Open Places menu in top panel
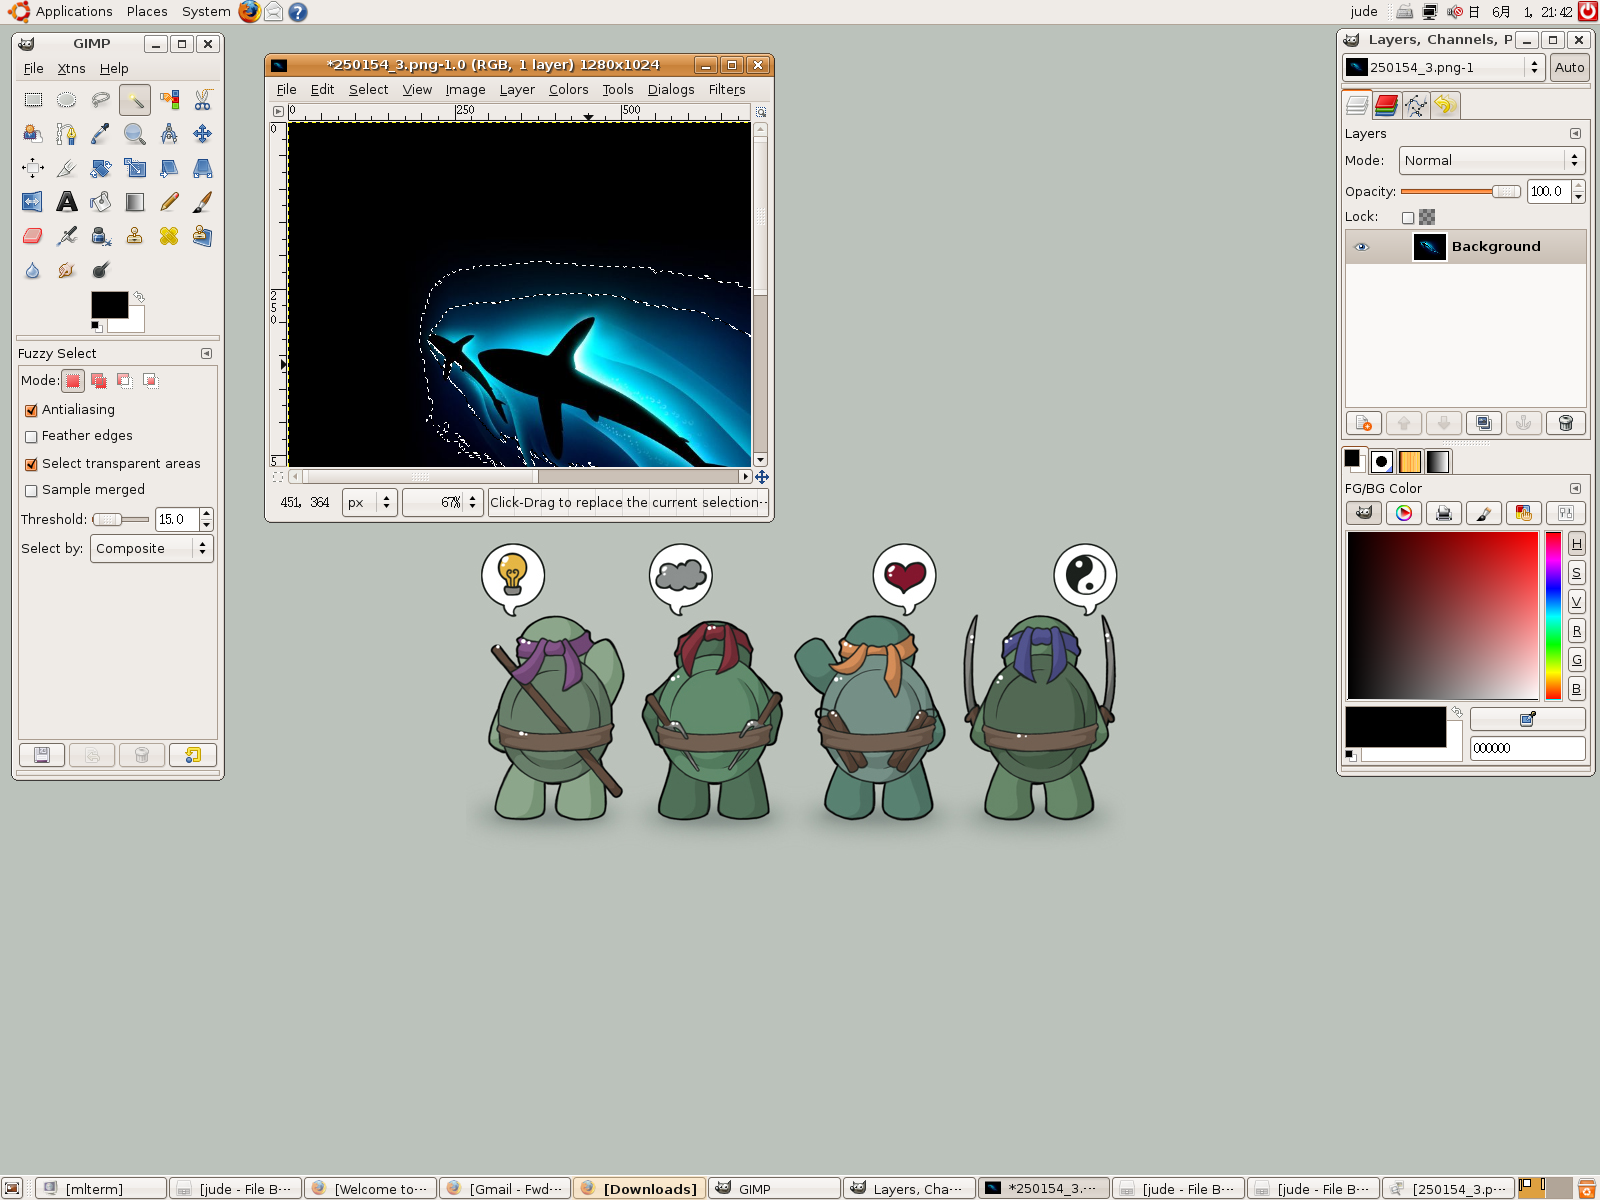The width and height of the screenshot is (1600, 1200). click(147, 12)
